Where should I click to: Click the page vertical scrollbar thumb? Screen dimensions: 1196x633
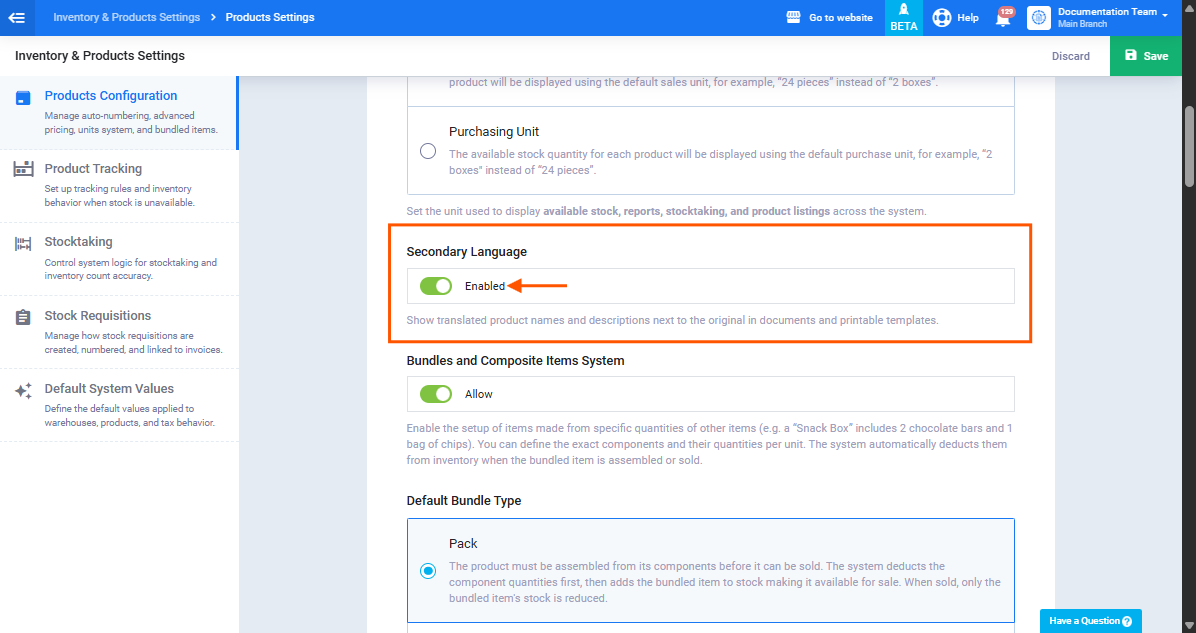point(1189,146)
